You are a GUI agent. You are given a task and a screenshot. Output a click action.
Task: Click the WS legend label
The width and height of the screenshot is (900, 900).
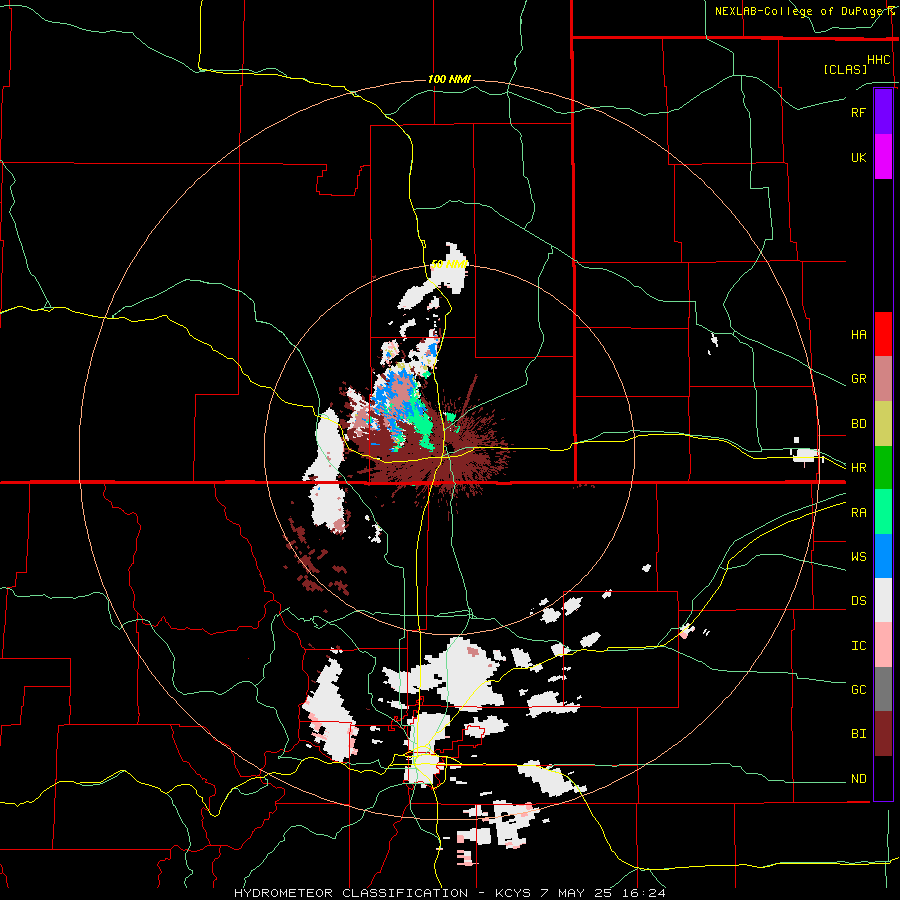(858, 557)
